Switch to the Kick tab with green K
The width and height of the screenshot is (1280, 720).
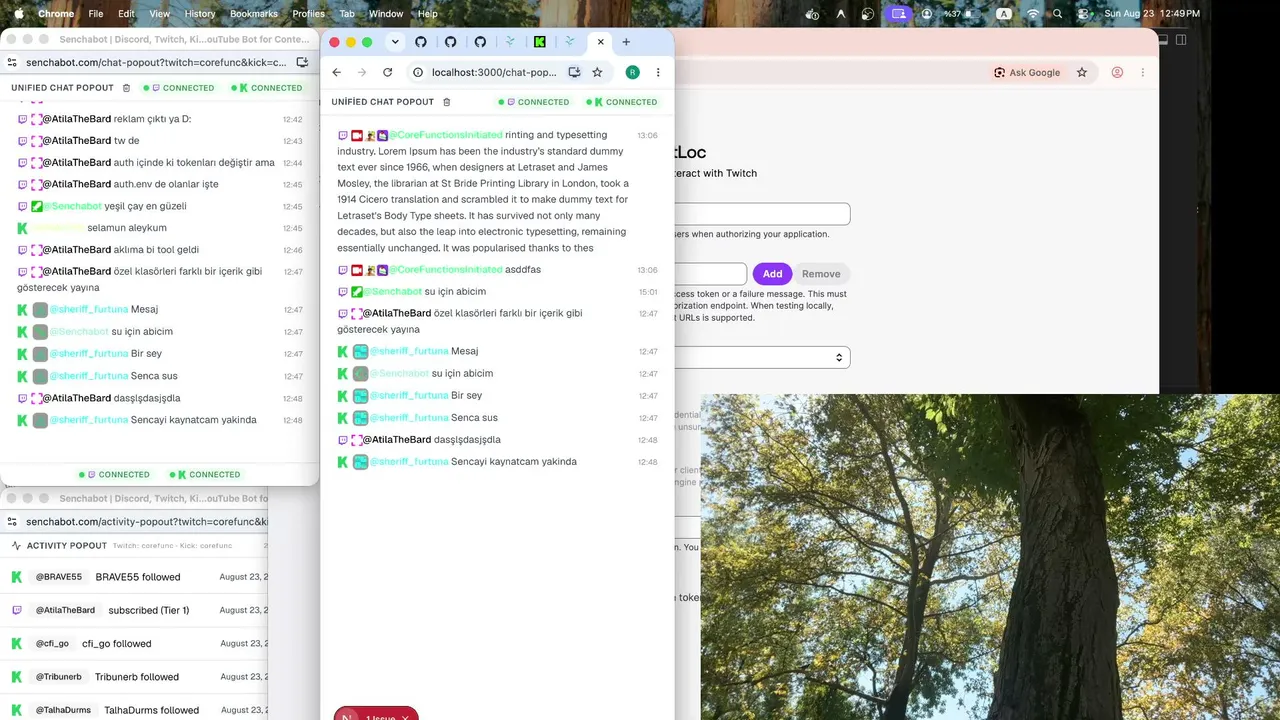click(x=539, y=42)
